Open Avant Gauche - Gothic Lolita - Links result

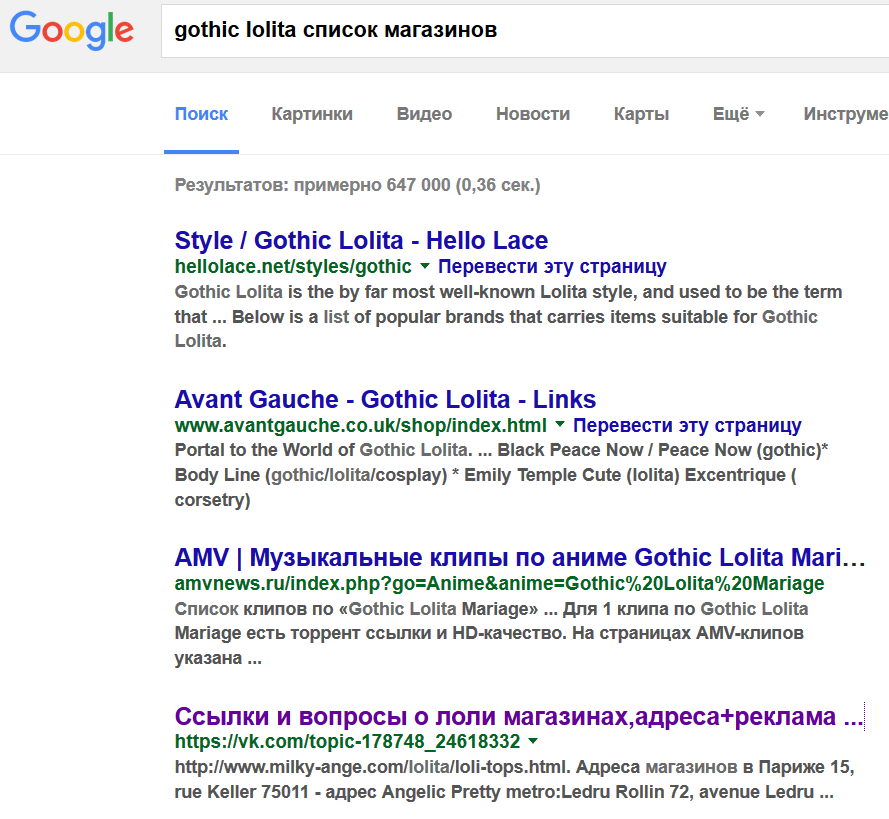tap(385, 399)
